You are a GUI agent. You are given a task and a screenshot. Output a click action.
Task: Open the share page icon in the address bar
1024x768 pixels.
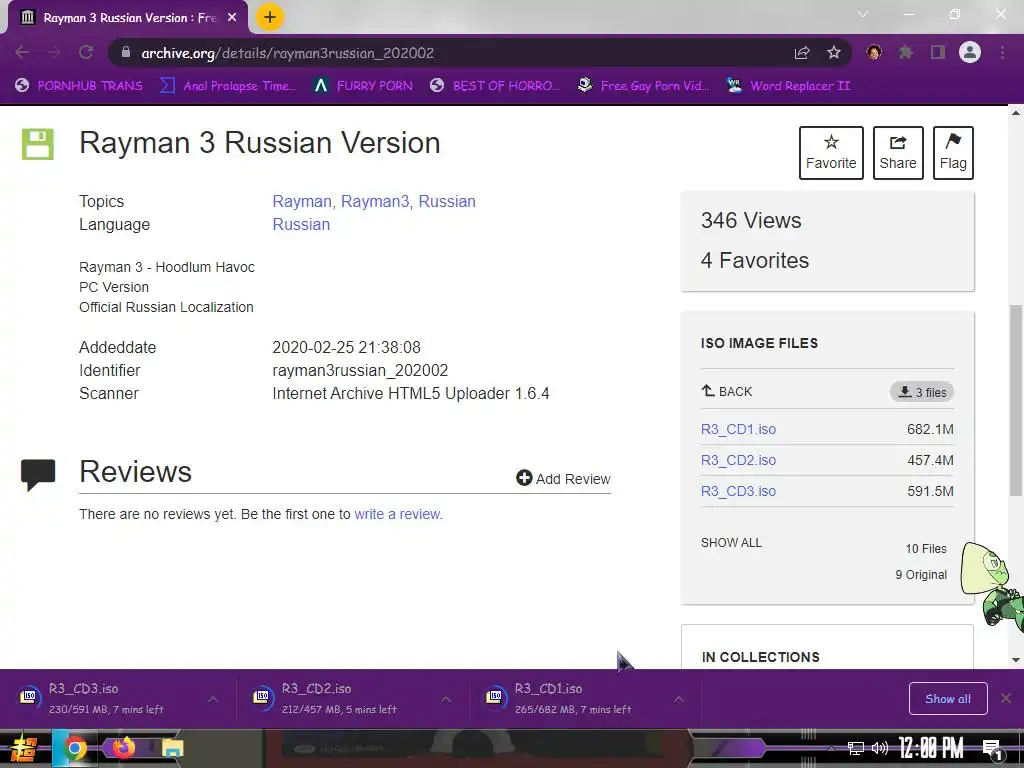(x=802, y=53)
